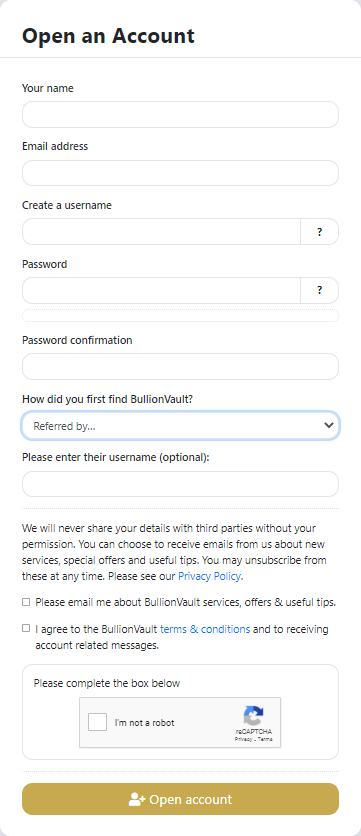Screen dimensions: 361x836
Task: Click into the Email address field
Action: tap(180, 173)
